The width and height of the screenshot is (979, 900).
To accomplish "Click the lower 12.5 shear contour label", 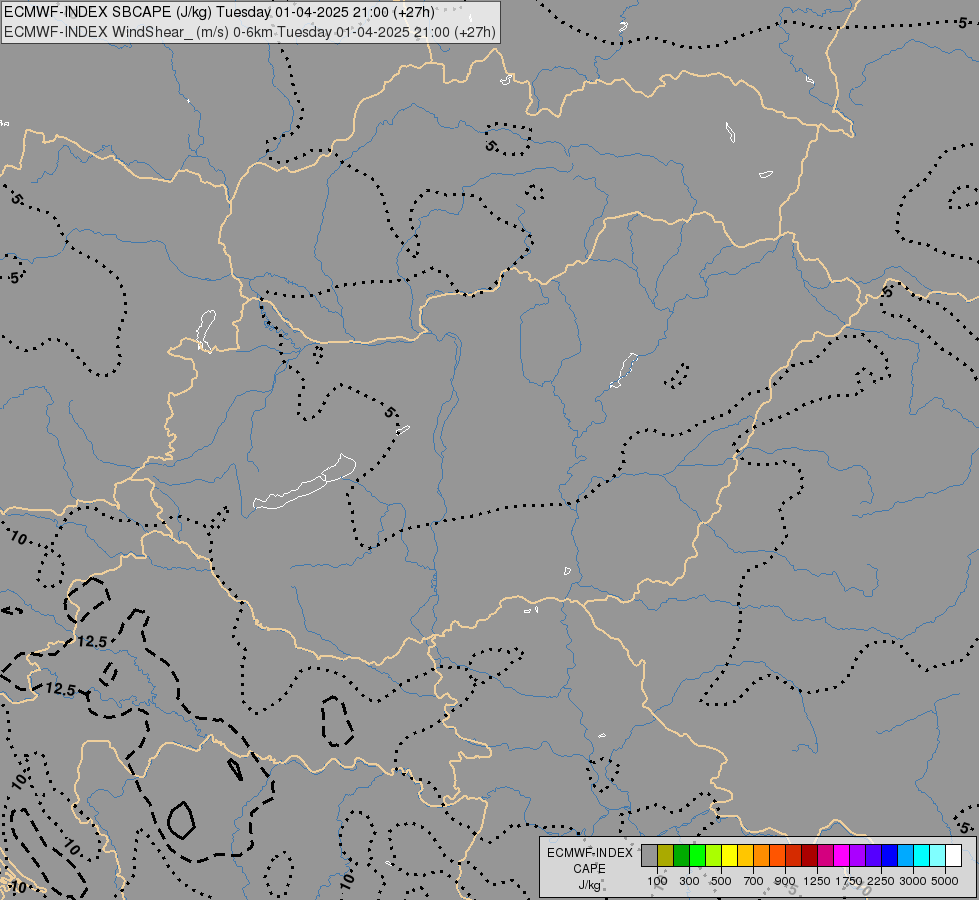I will (61, 690).
